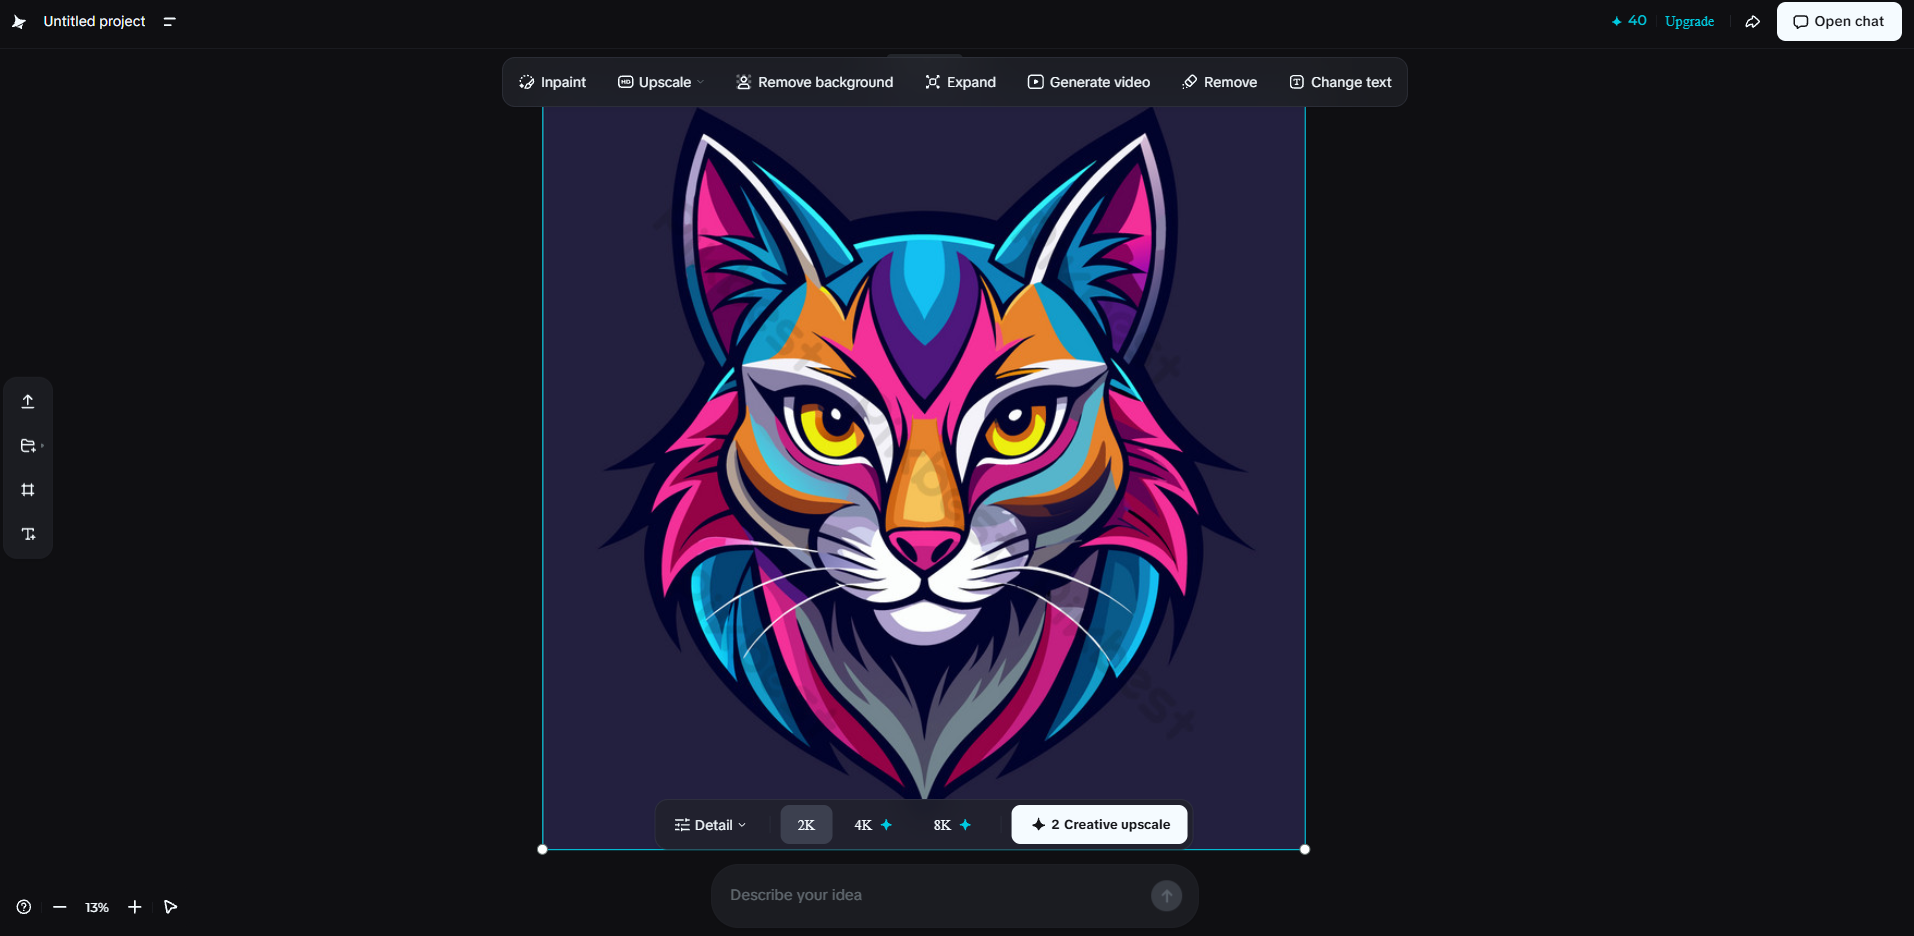The width and height of the screenshot is (1914, 936).
Task: Open the project menu next to Untitled project
Action: pyautogui.click(x=170, y=21)
